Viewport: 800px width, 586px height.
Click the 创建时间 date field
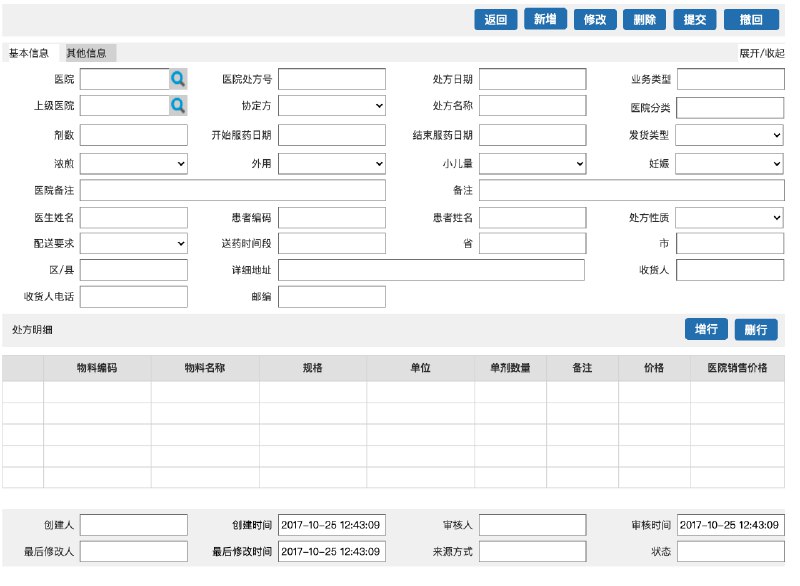click(x=332, y=525)
